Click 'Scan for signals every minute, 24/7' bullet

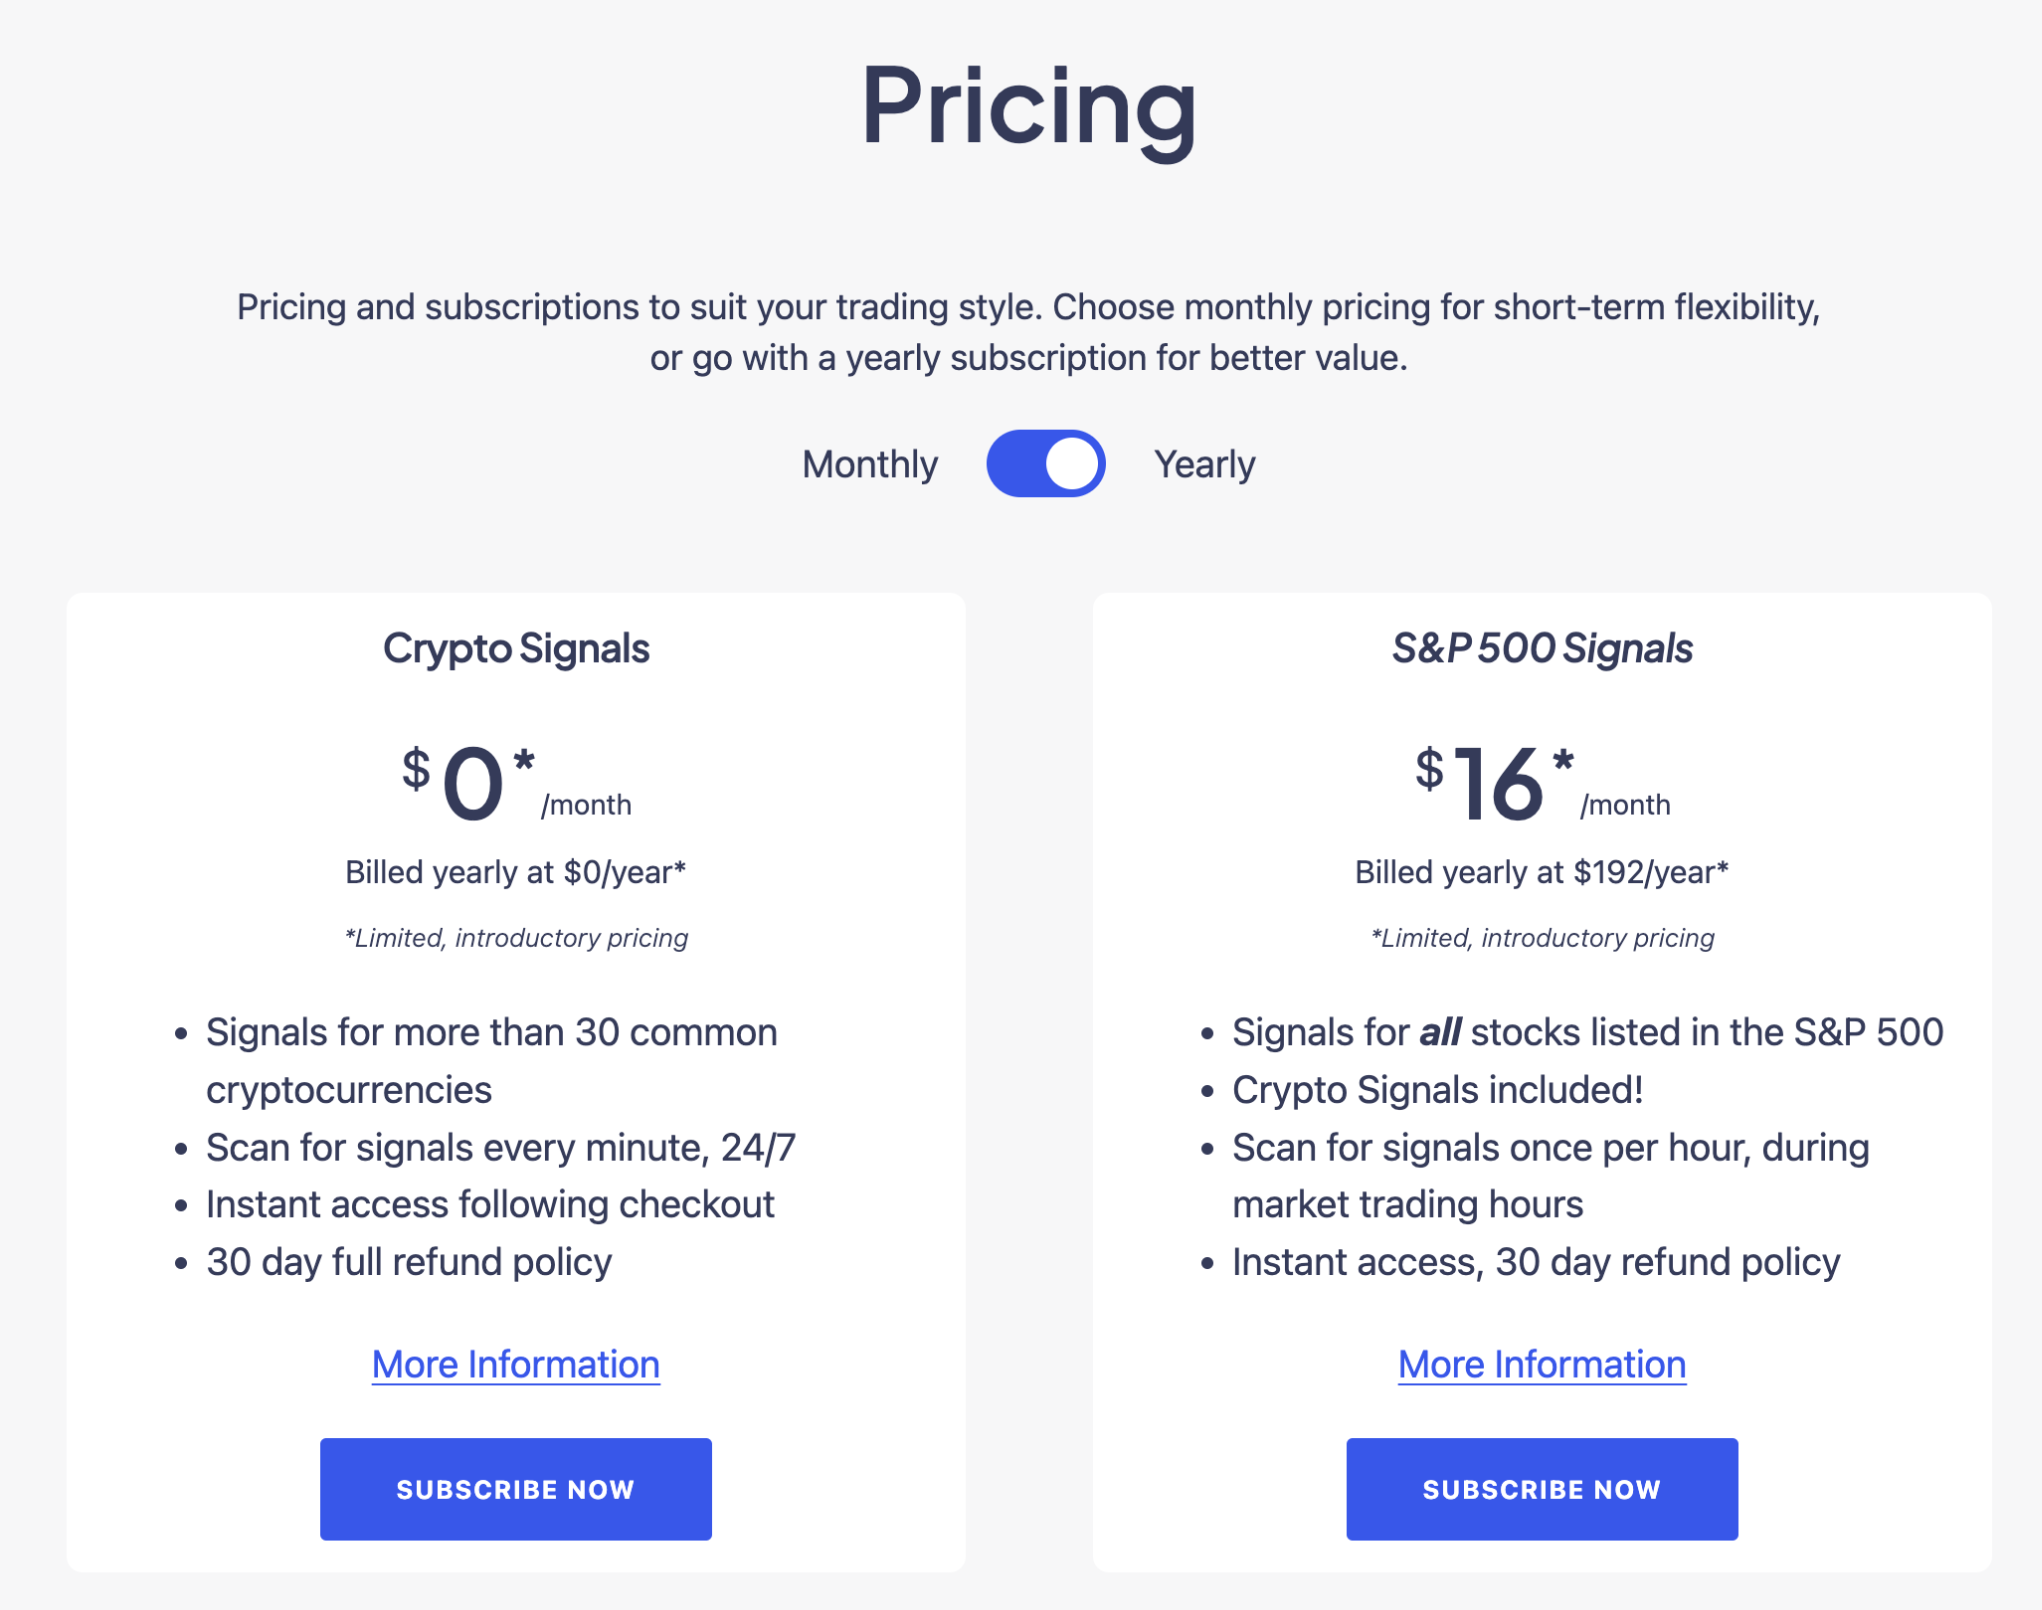coord(501,1147)
